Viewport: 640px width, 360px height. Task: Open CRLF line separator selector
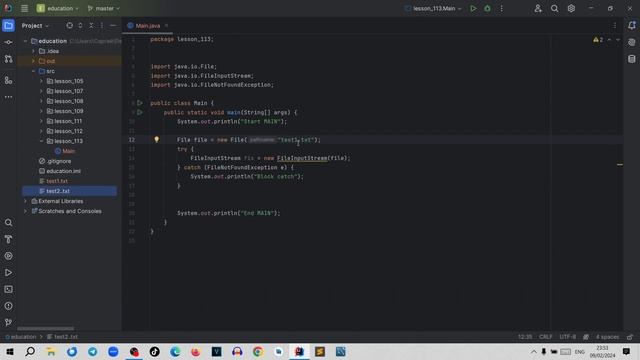[x=545, y=337]
